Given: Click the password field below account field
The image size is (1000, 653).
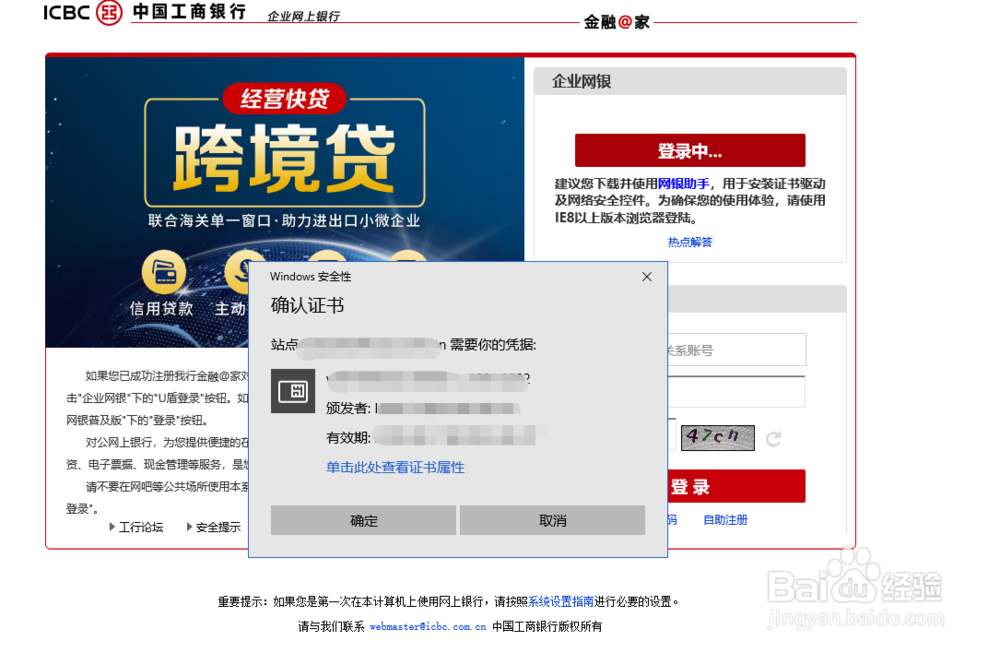Looking at the screenshot, I should click(736, 392).
